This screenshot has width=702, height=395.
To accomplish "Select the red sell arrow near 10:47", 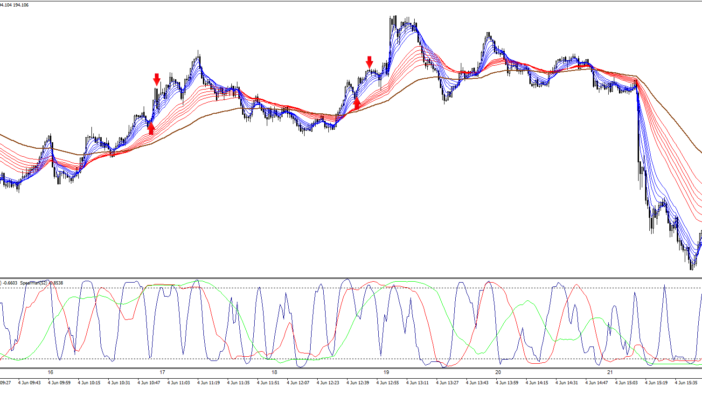I will (x=156, y=79).
